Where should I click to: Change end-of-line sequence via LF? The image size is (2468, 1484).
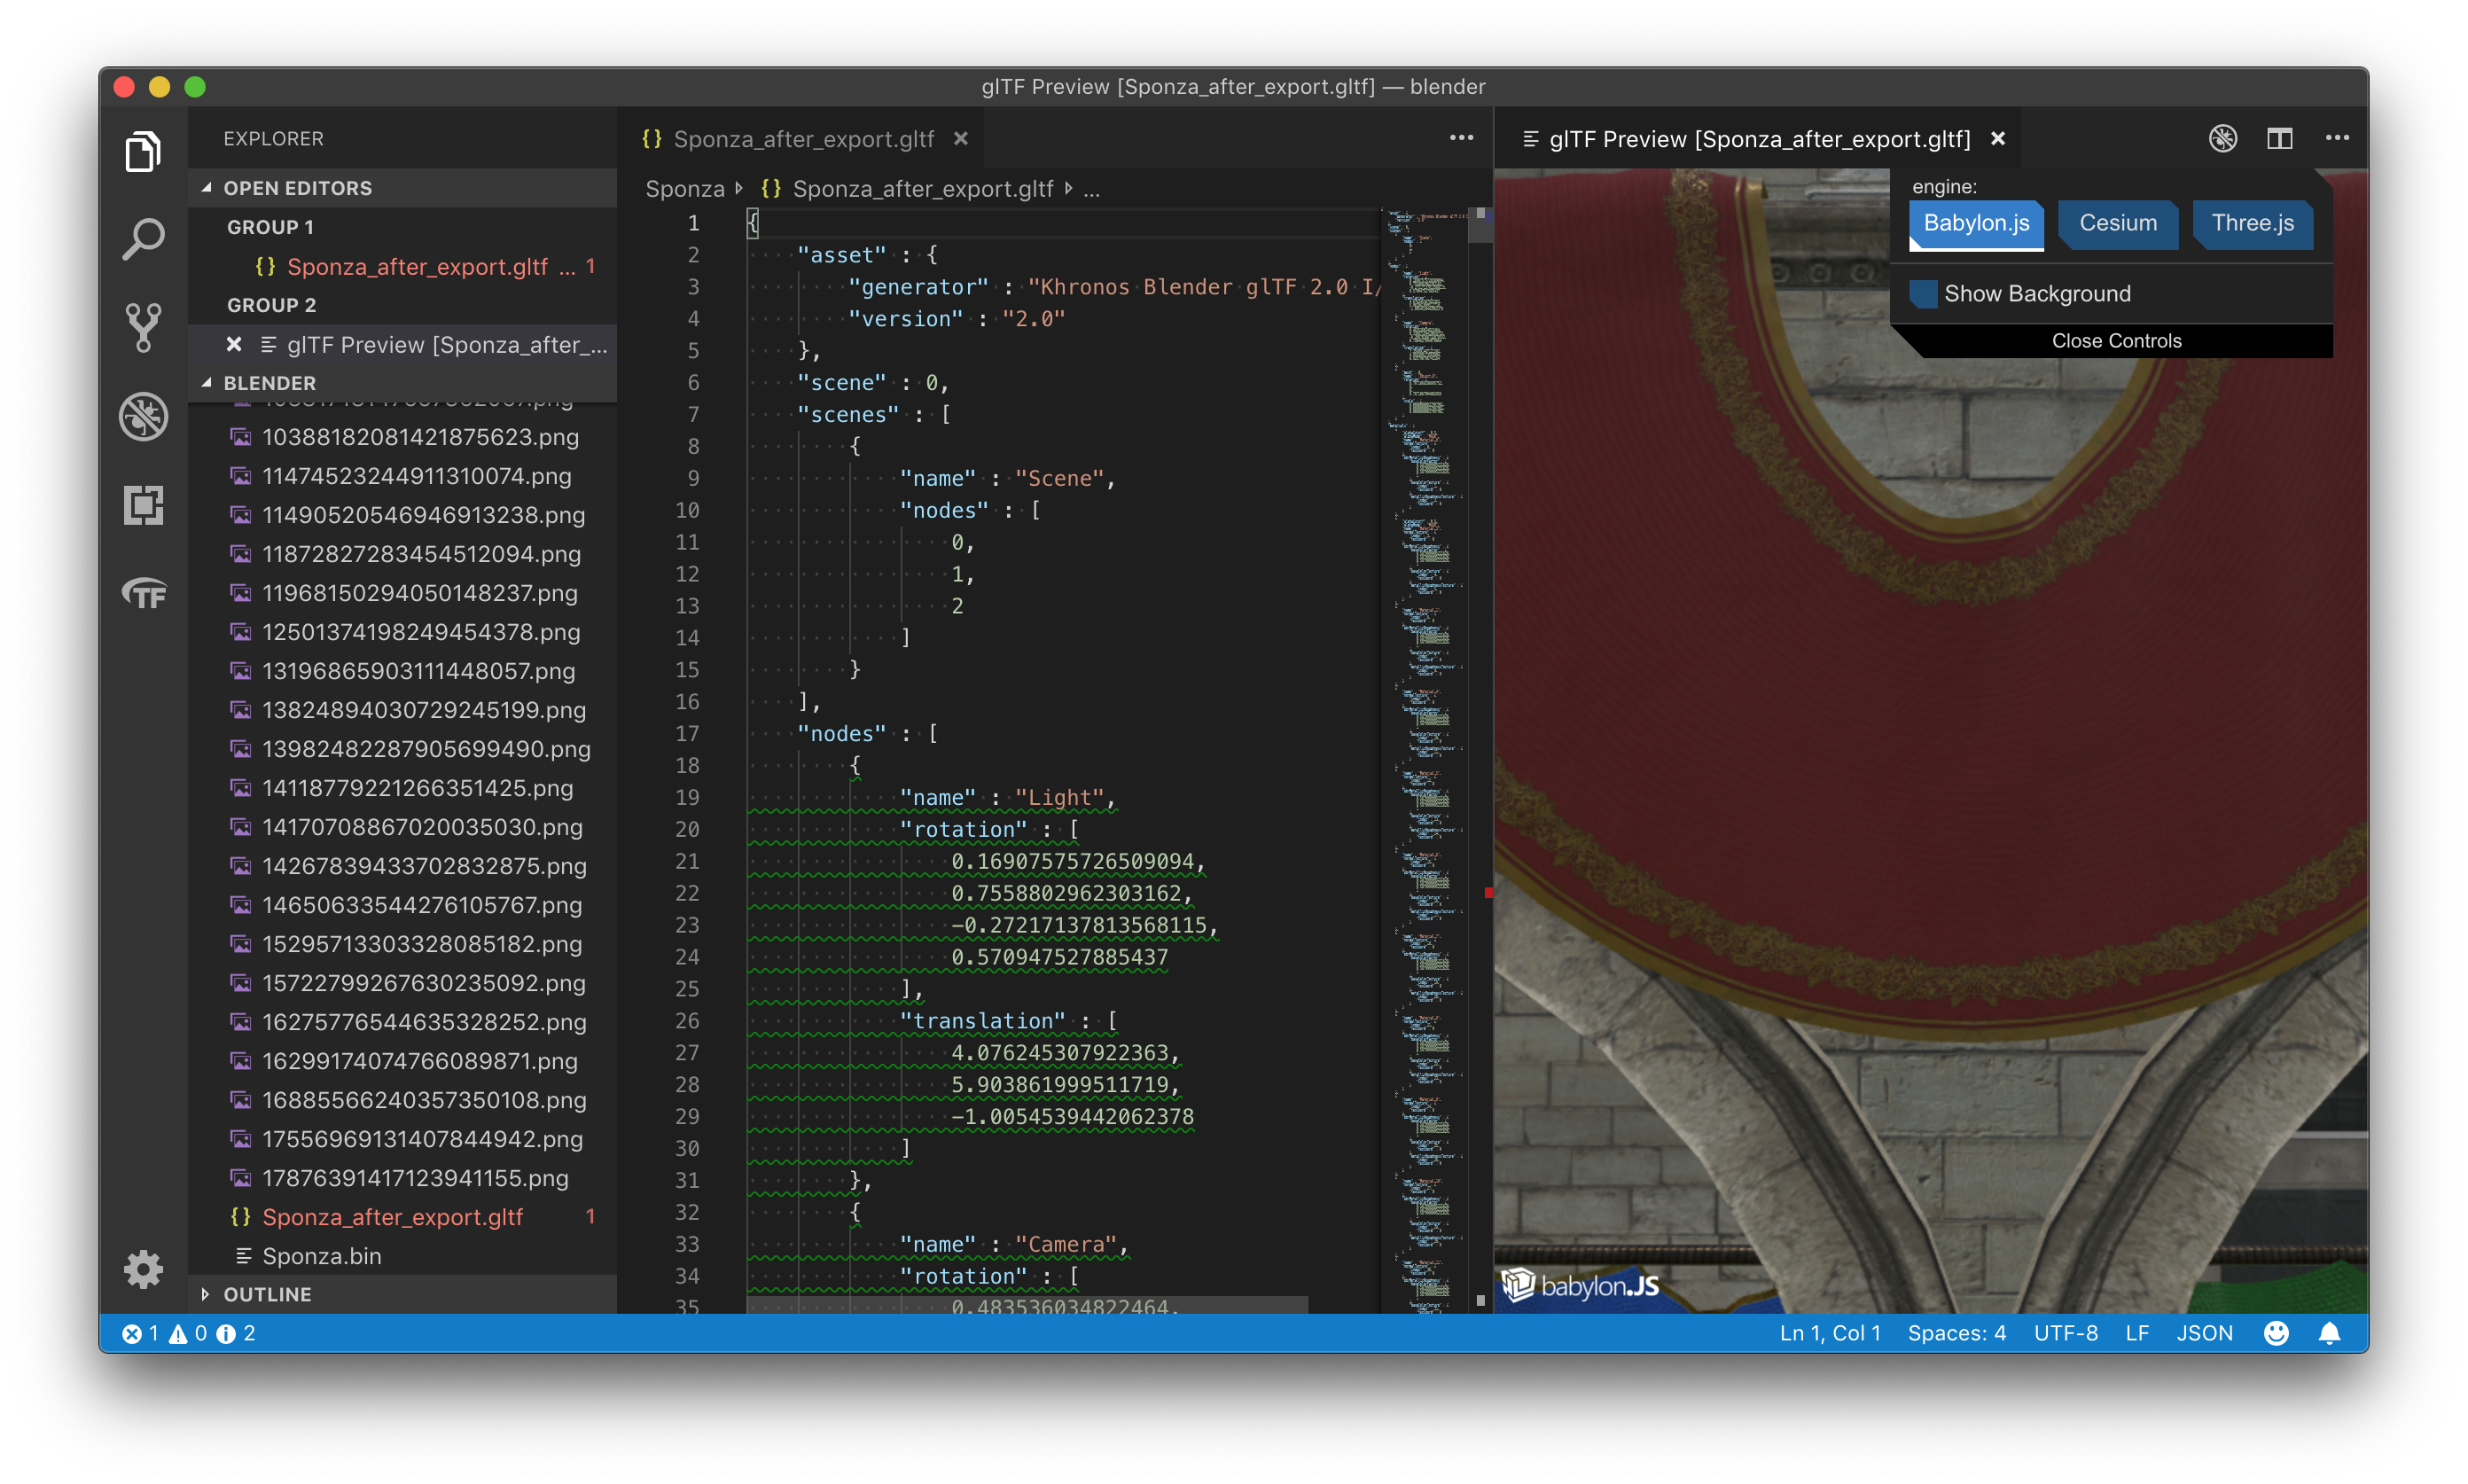tap(2137, 1333)
